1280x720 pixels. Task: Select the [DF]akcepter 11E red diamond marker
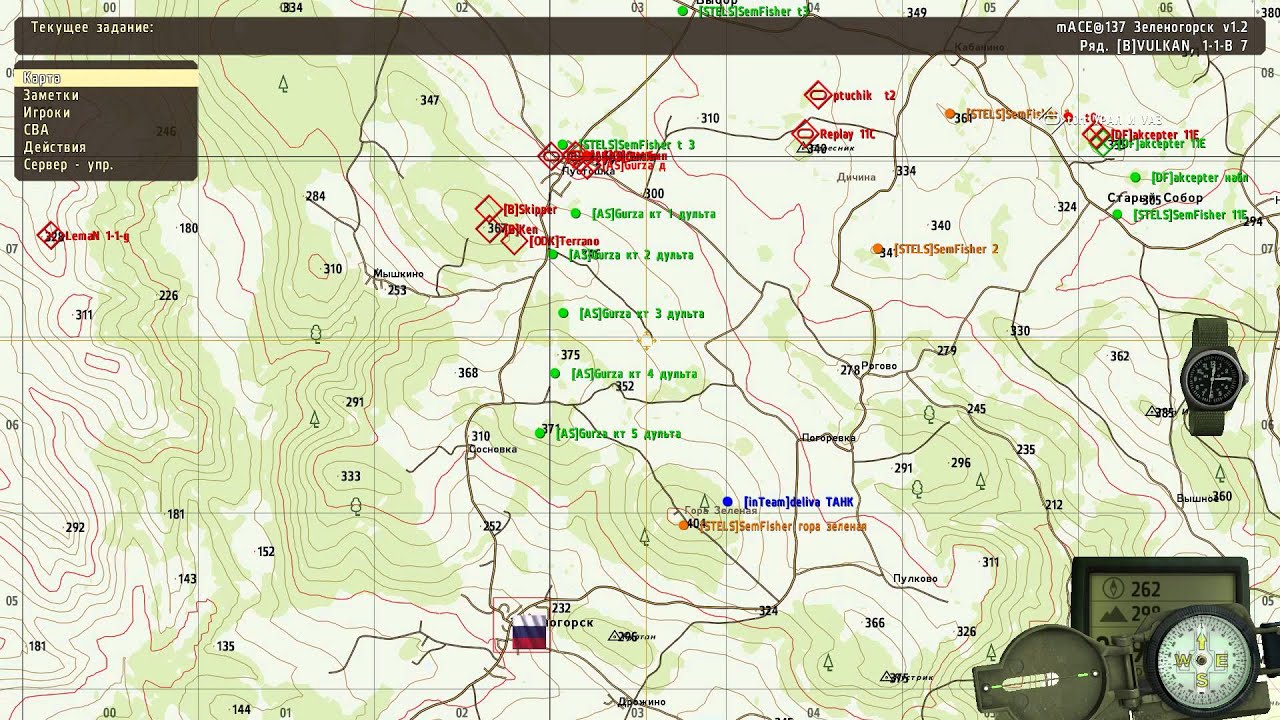(x=1097, y=135)
